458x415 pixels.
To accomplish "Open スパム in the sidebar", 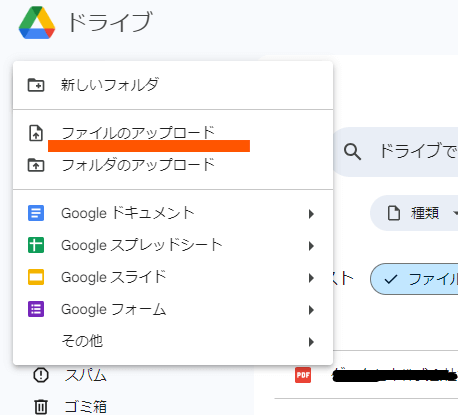I will click(x=85, y=375).
